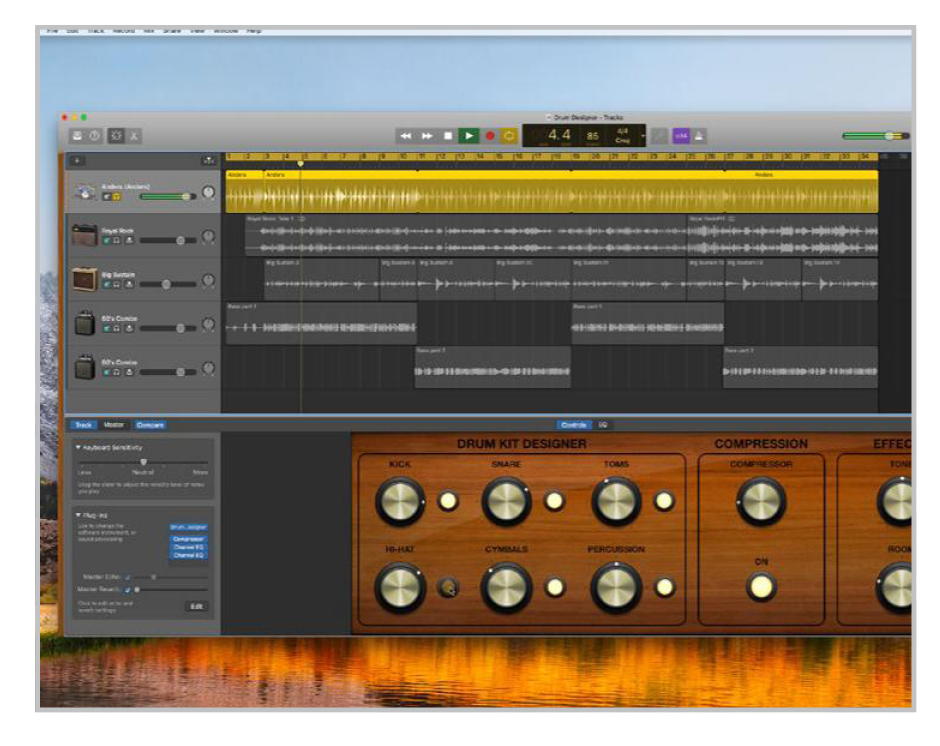Screen dimensions: 940x746
Task: Switch to the Master tab
Action: (x=113, y=425)
